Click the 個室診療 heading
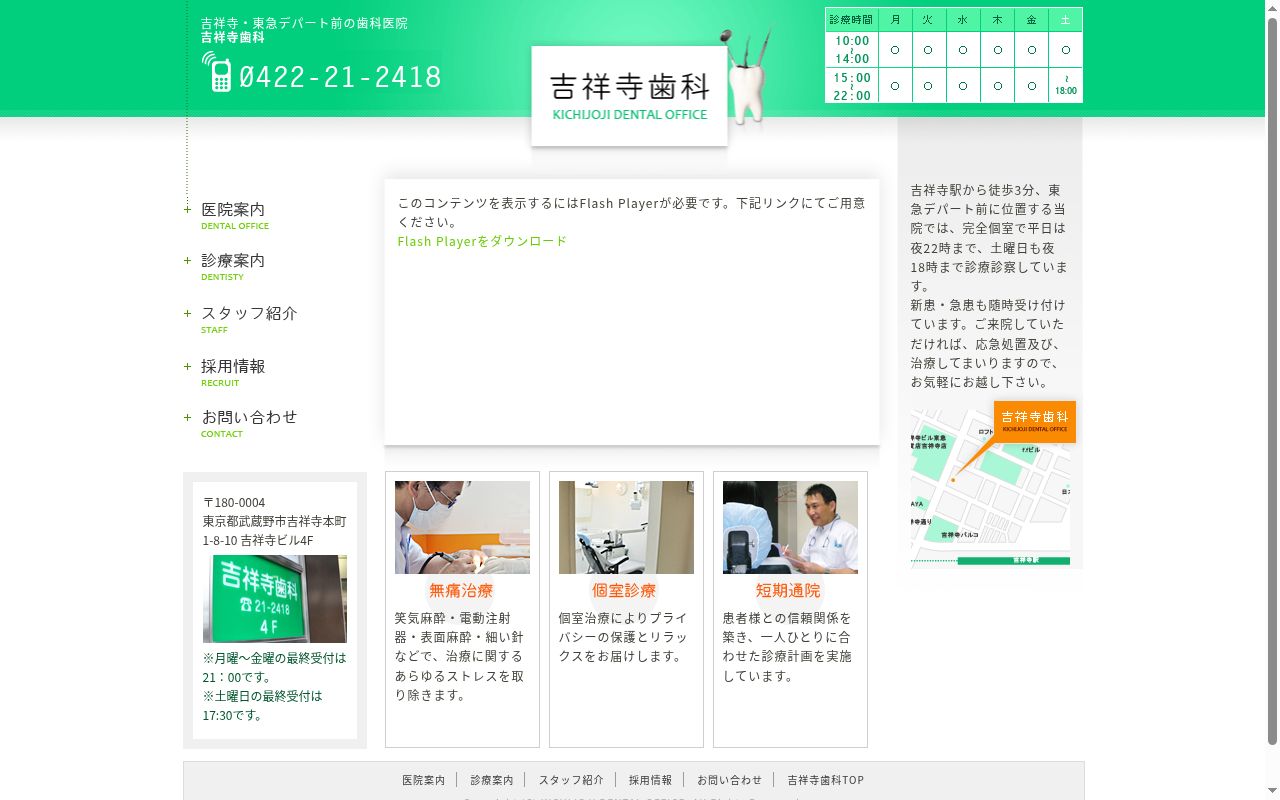Viewport: 1280px width, 800px height. tap(624, 590)
